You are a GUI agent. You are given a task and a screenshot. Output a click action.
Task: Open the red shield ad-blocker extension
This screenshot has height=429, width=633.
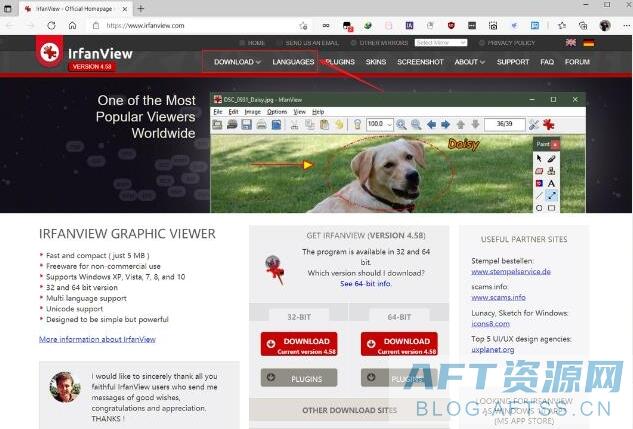[451, 26]
